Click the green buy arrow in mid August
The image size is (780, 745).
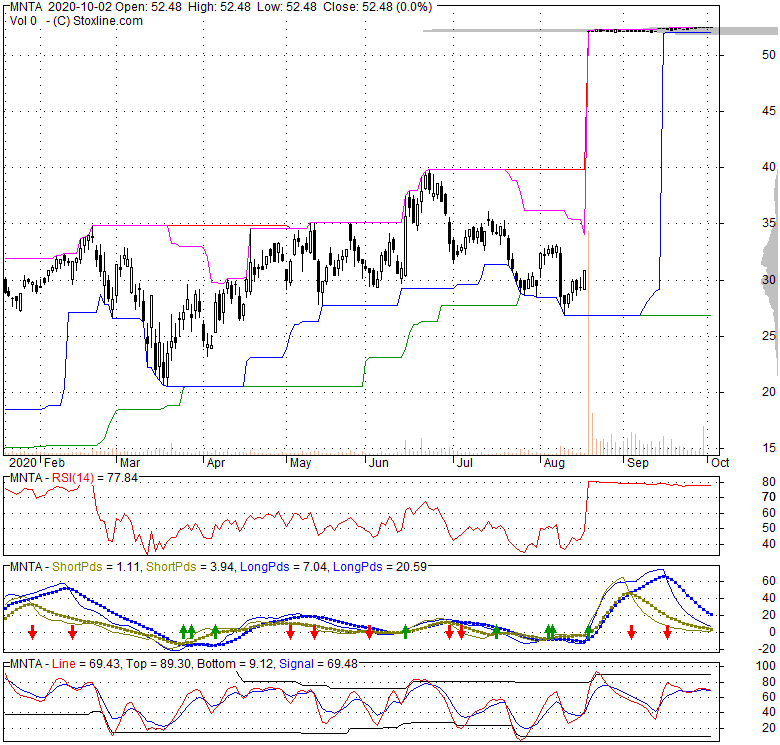tap(588, 632)
